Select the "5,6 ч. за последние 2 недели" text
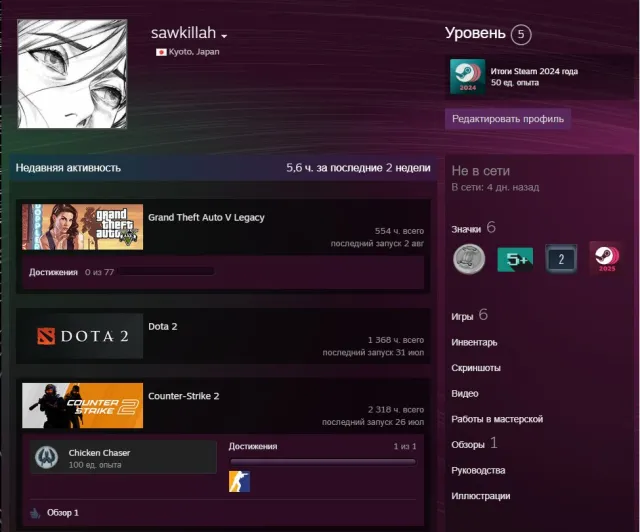Viewport: 640px width, 532px height. pos(358,168)
